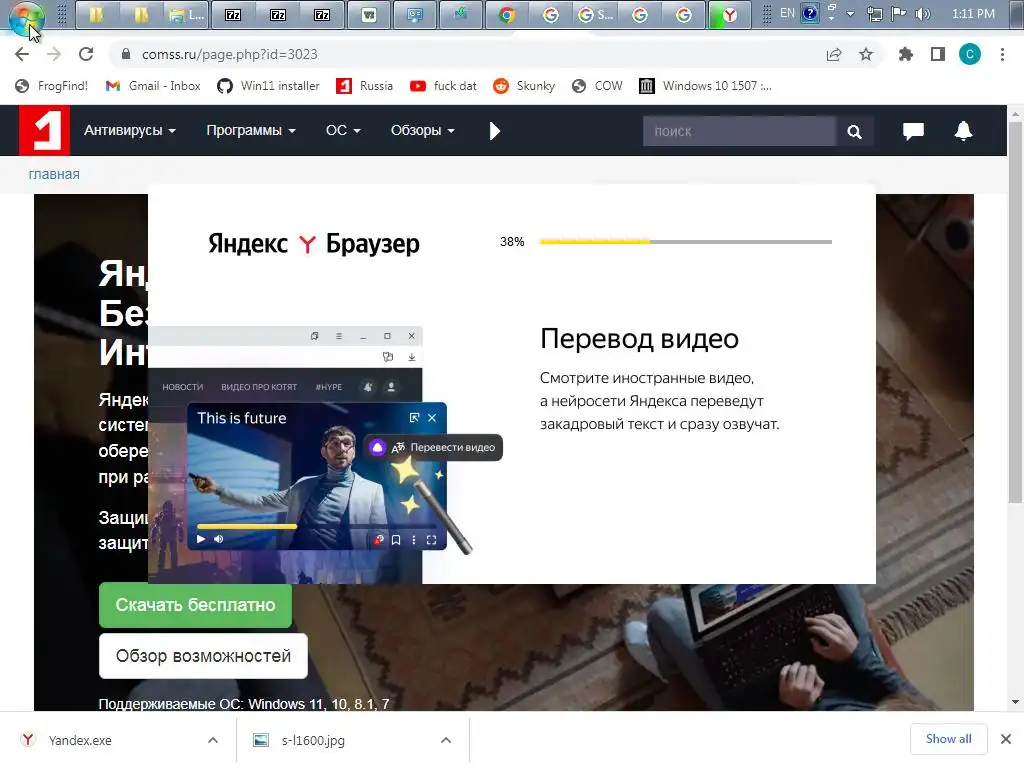
Task: Open options chevron for Yandex.exe download
Action: click(x=213, y=740)
